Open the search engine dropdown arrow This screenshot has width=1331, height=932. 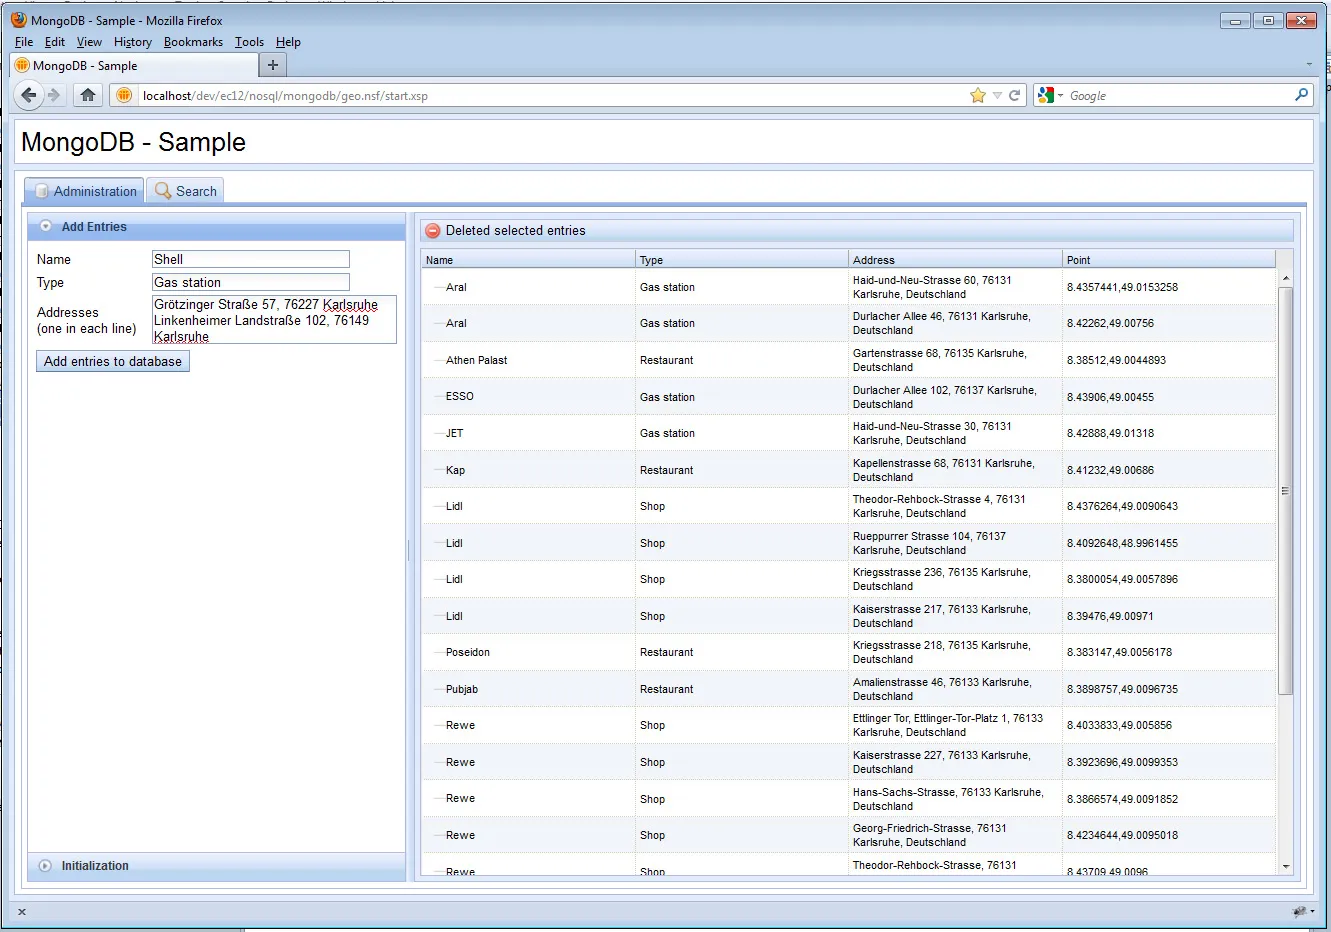coord(1060,96)
